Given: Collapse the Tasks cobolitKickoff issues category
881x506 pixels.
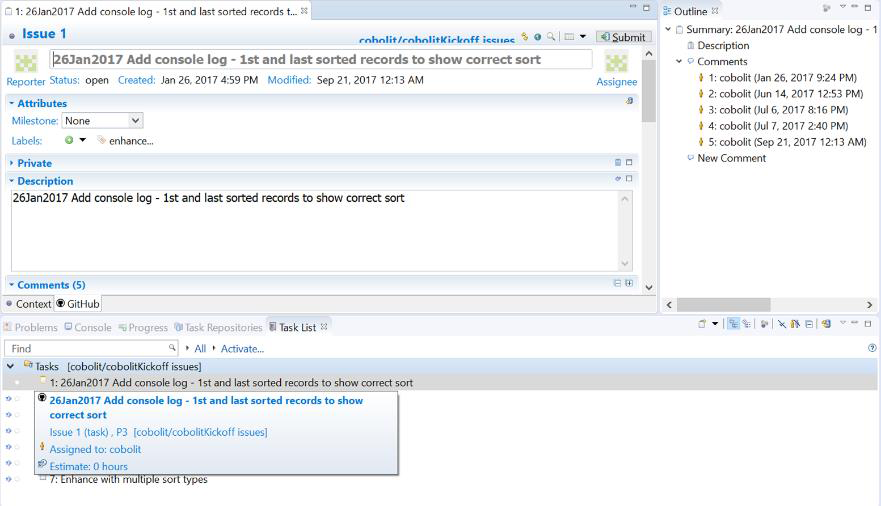Looking at the screenshot, I should (10, 366).
